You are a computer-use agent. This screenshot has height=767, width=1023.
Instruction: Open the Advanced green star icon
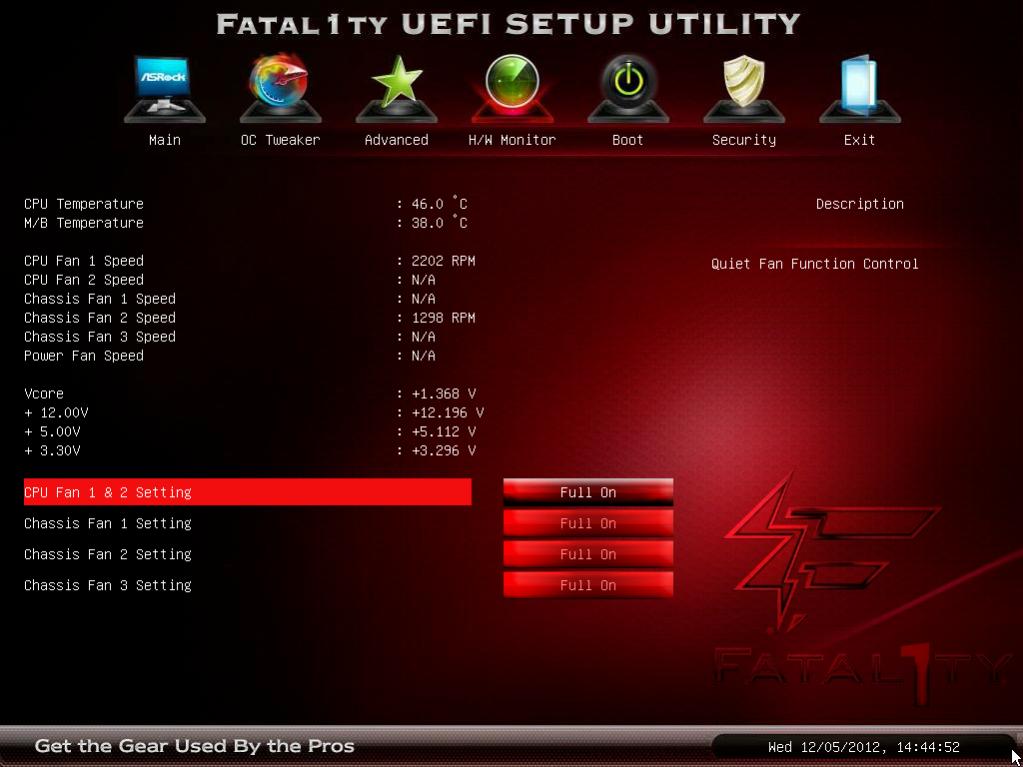[396, 88]
